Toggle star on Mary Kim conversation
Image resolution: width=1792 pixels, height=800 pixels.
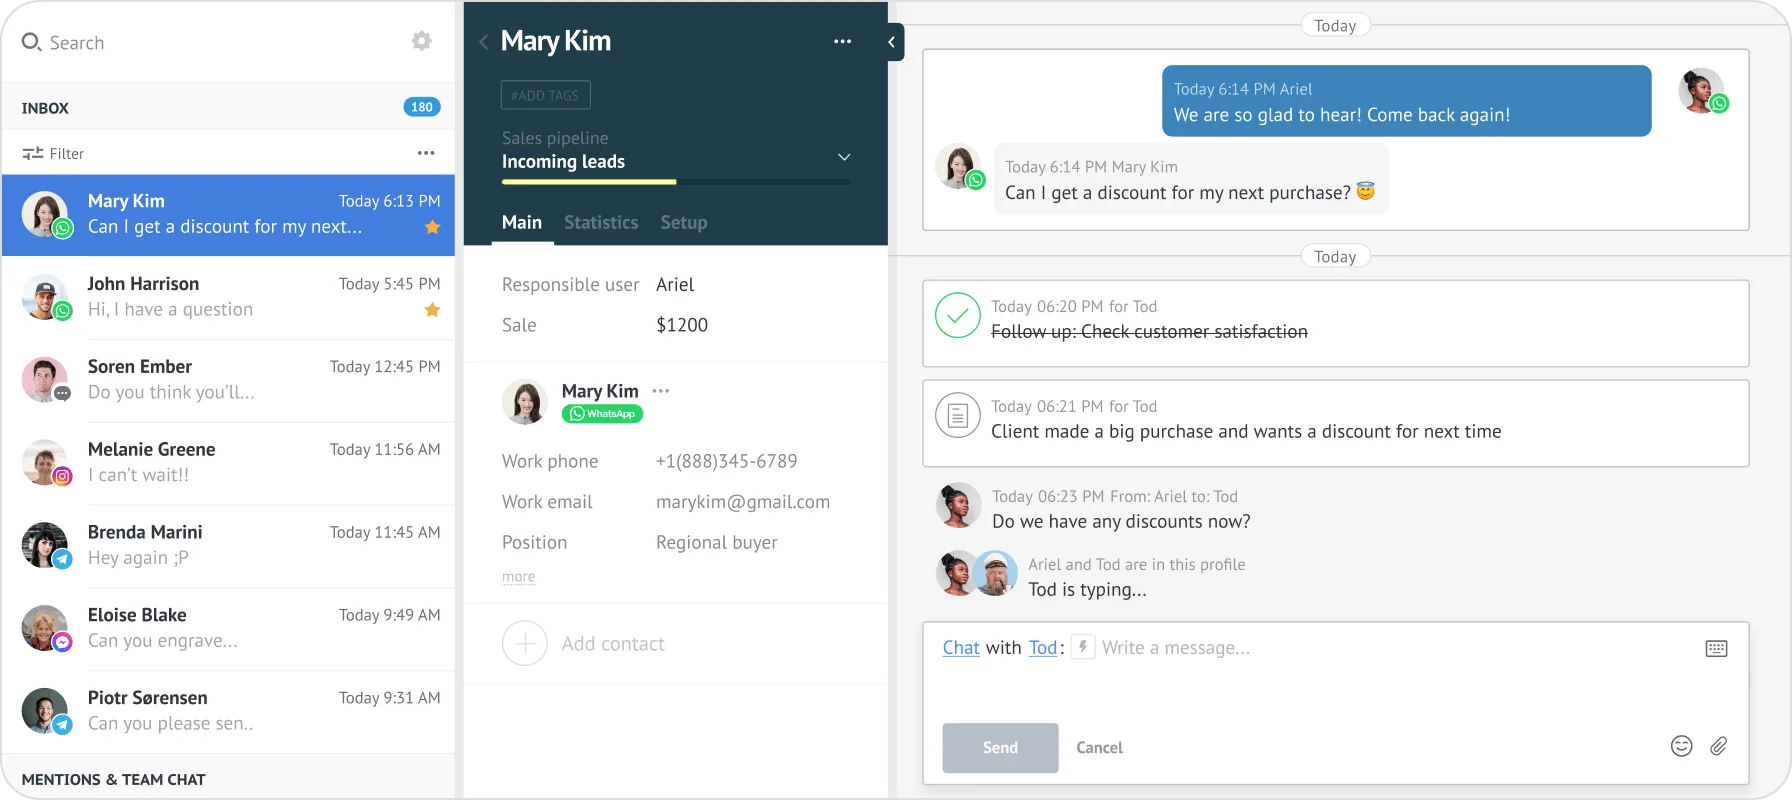432,227
